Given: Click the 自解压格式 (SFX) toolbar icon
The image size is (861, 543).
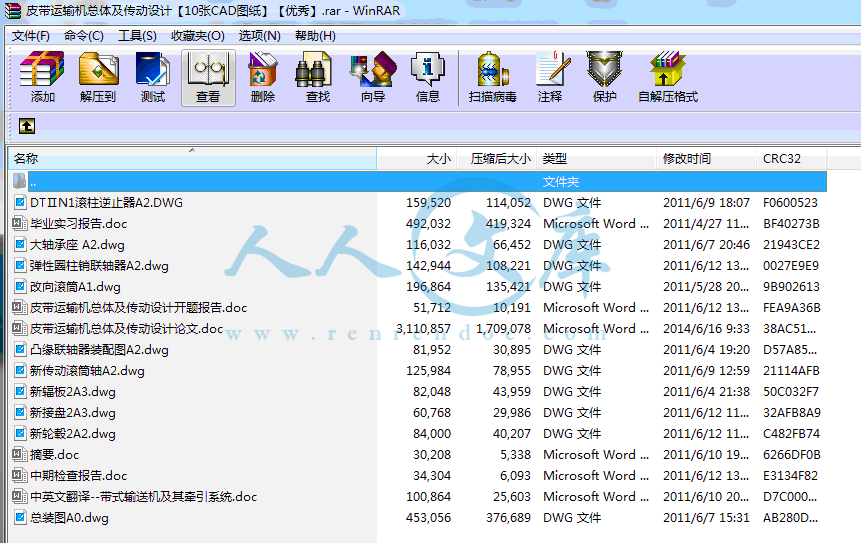Looking at the screenshot, I should 667,70.
